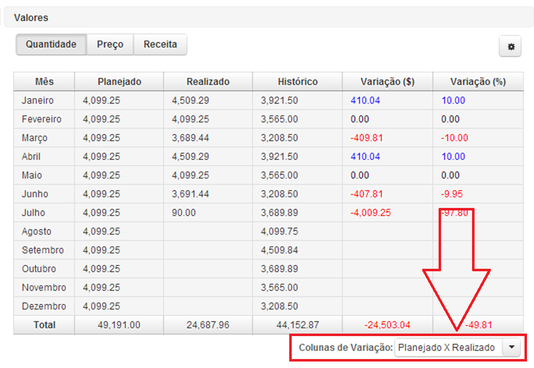The image size is (534, 368).
Task: Select the Setembro row label
Action: click(43, 250)
